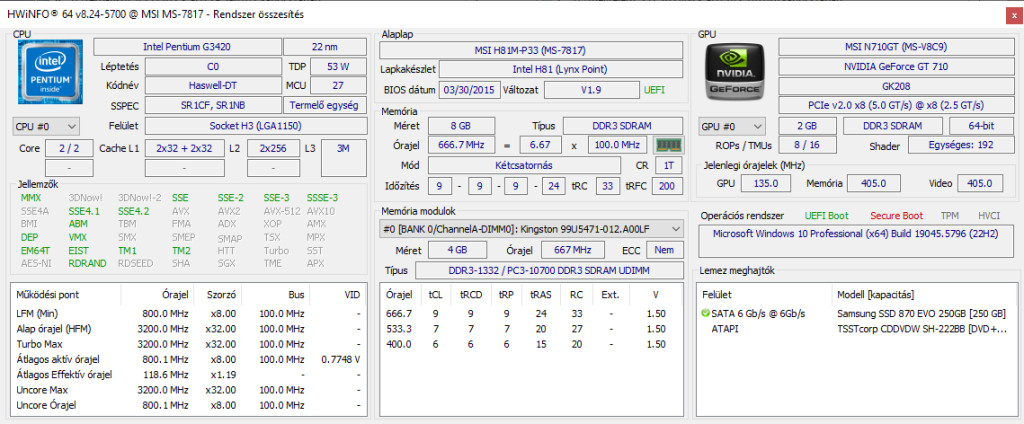Click the Haswell-DT codename field
Screen dimensions: 1024x424
tap(213, 86)
